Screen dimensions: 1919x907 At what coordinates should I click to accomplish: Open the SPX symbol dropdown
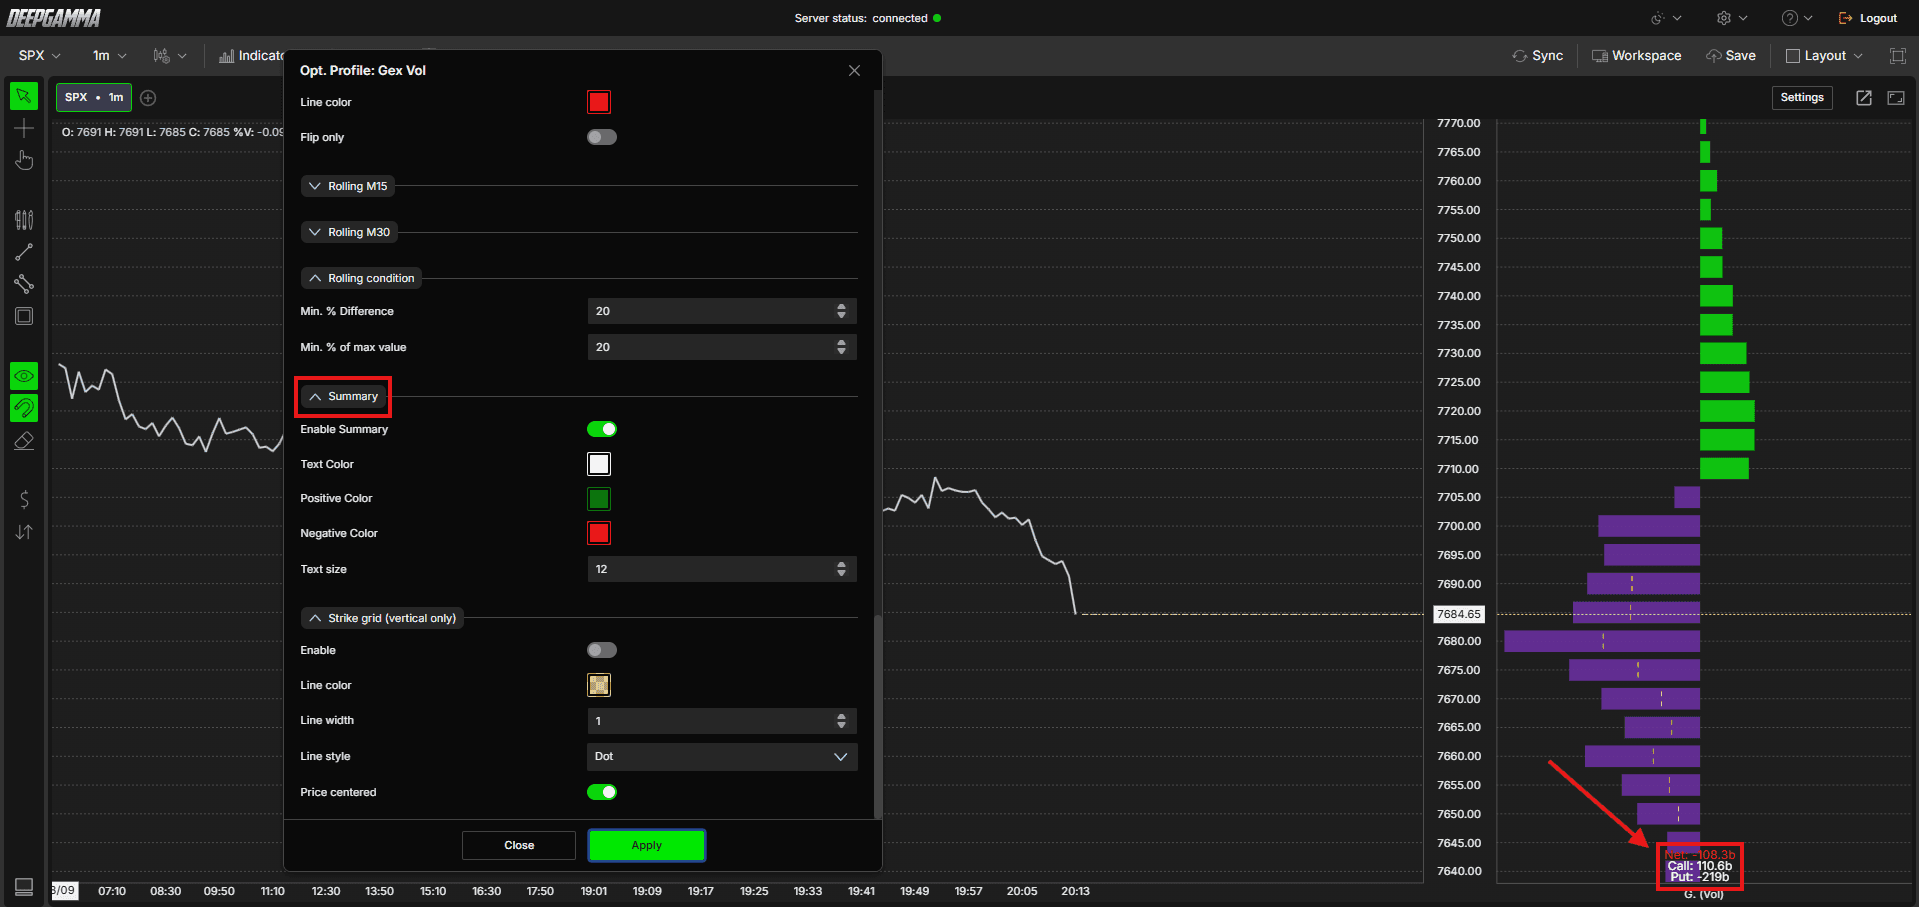point(40,56)
